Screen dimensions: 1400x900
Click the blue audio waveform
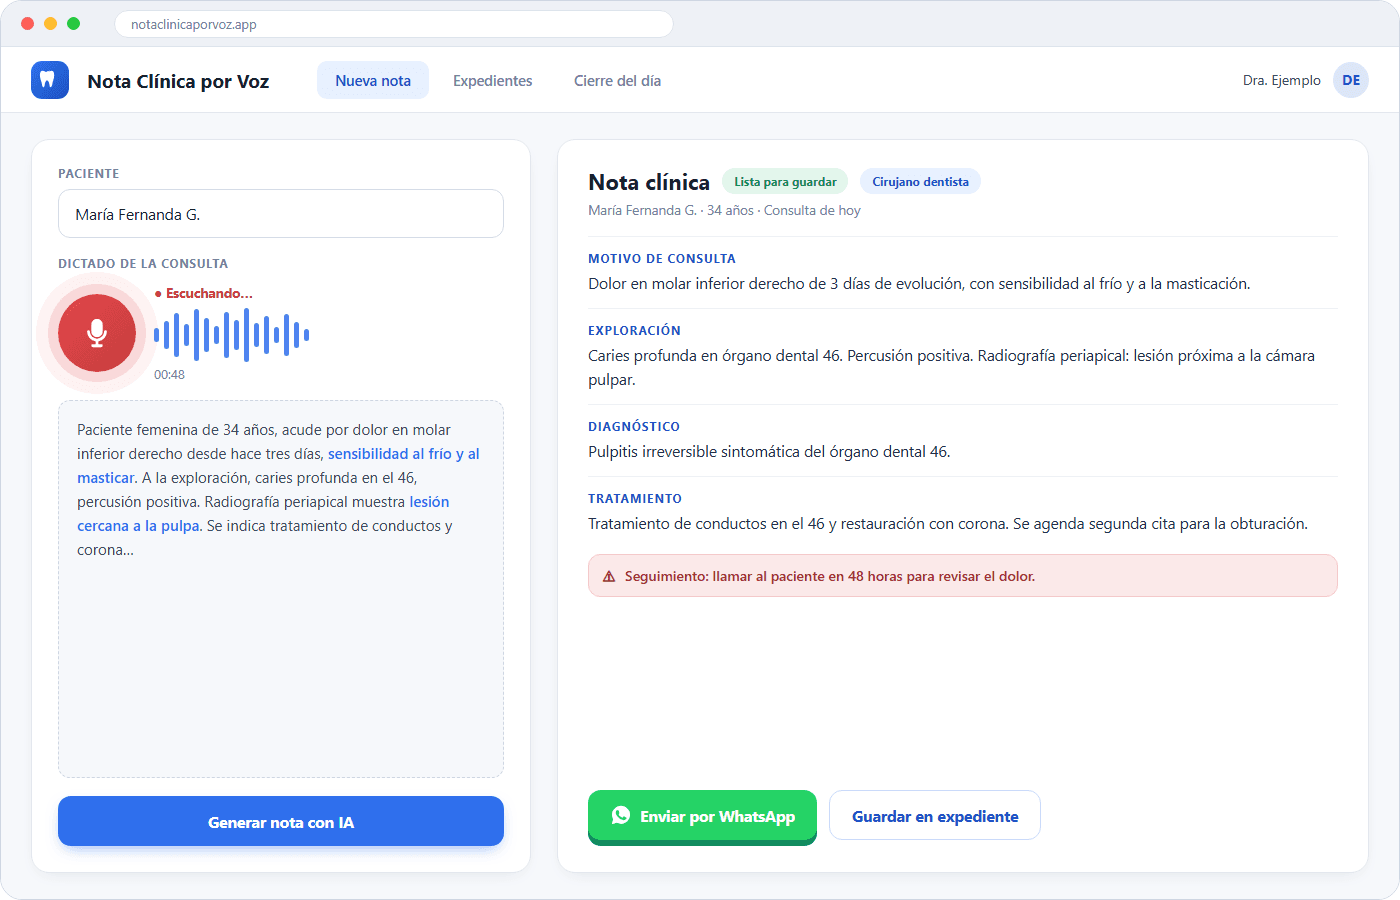pos(231,335)
